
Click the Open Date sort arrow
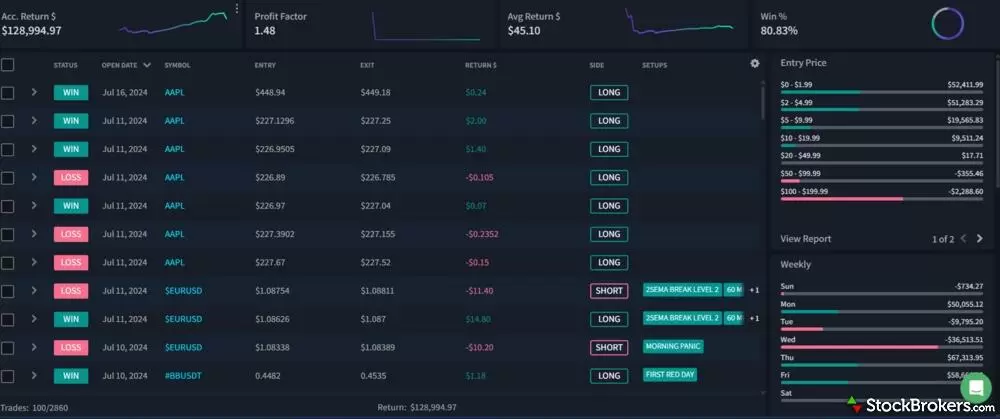coord(148,65)
